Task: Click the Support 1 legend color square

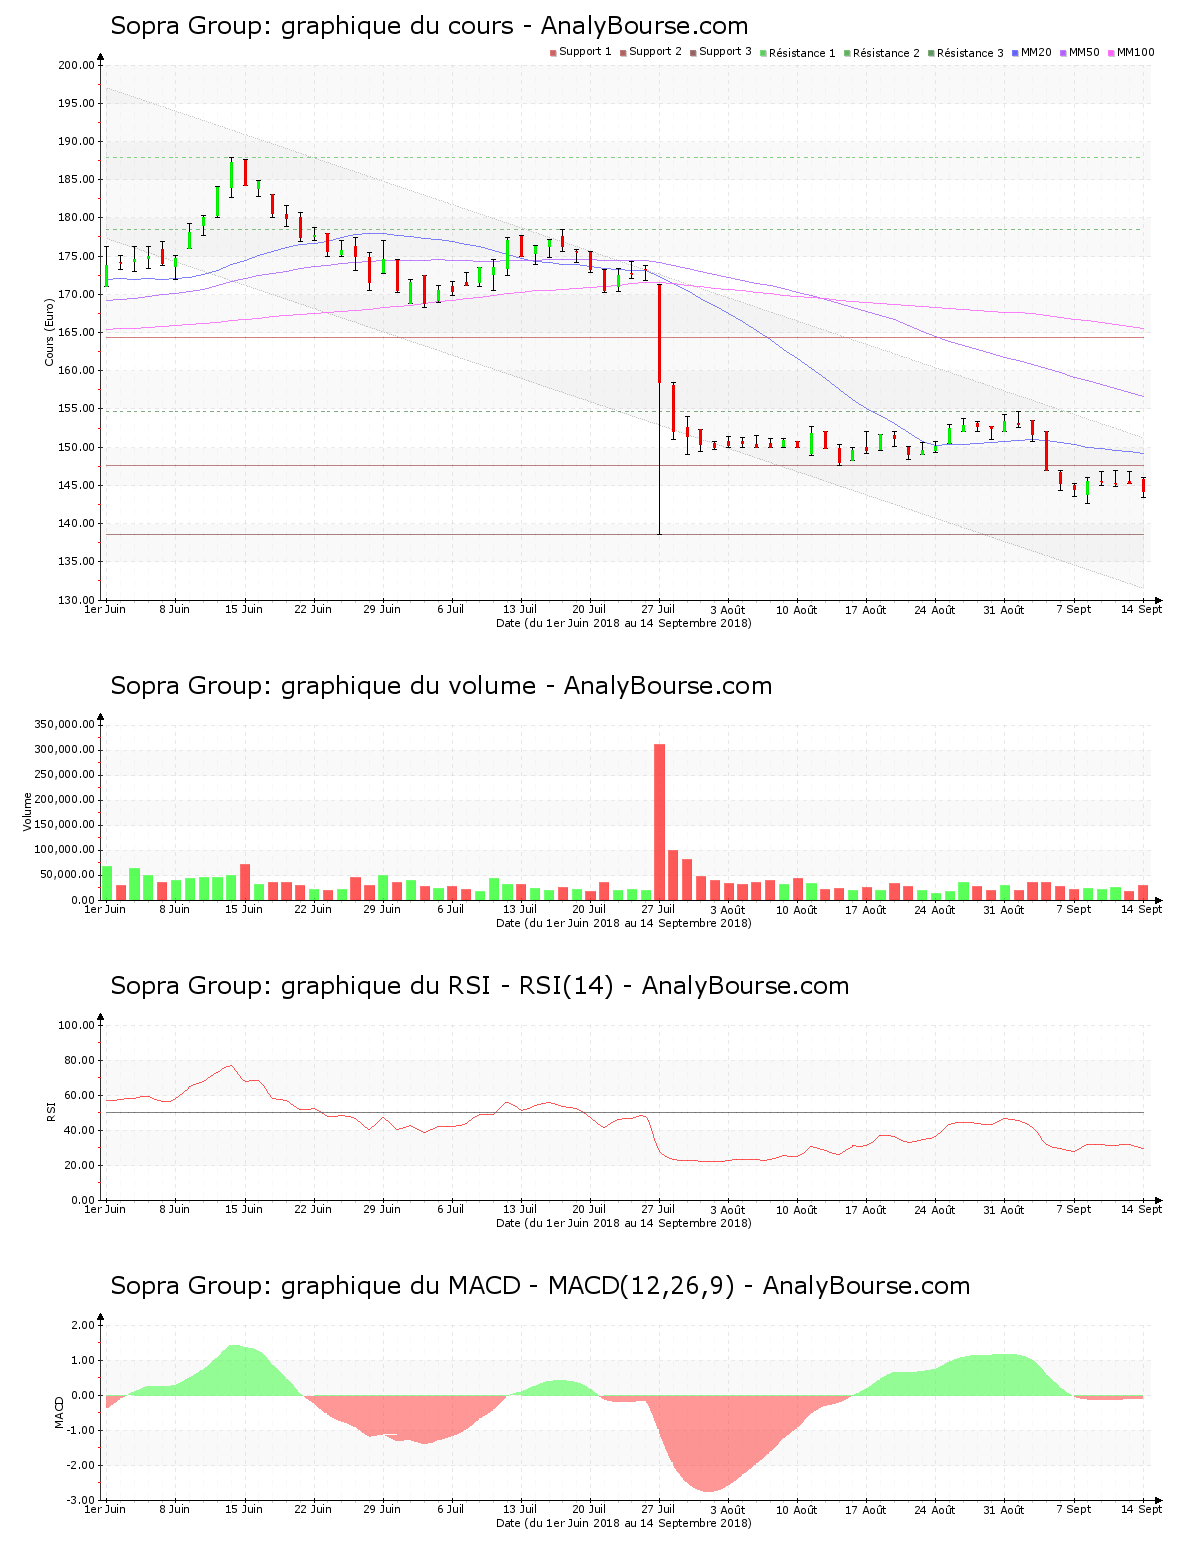Action: tap(553, 53)
